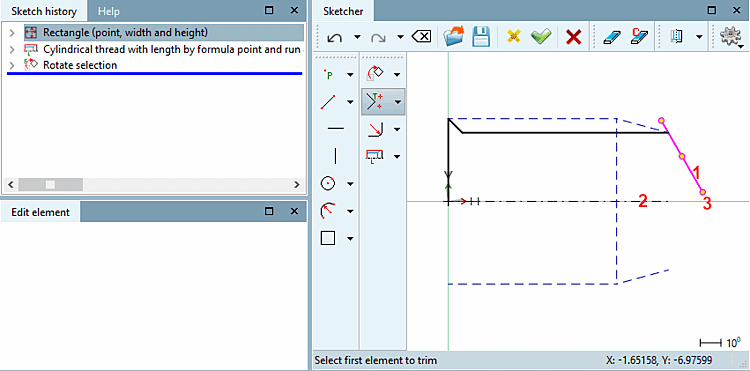Open dropdown beside the mirror view icon
This screenshot has height=371, width=750.
pos(699,37)
